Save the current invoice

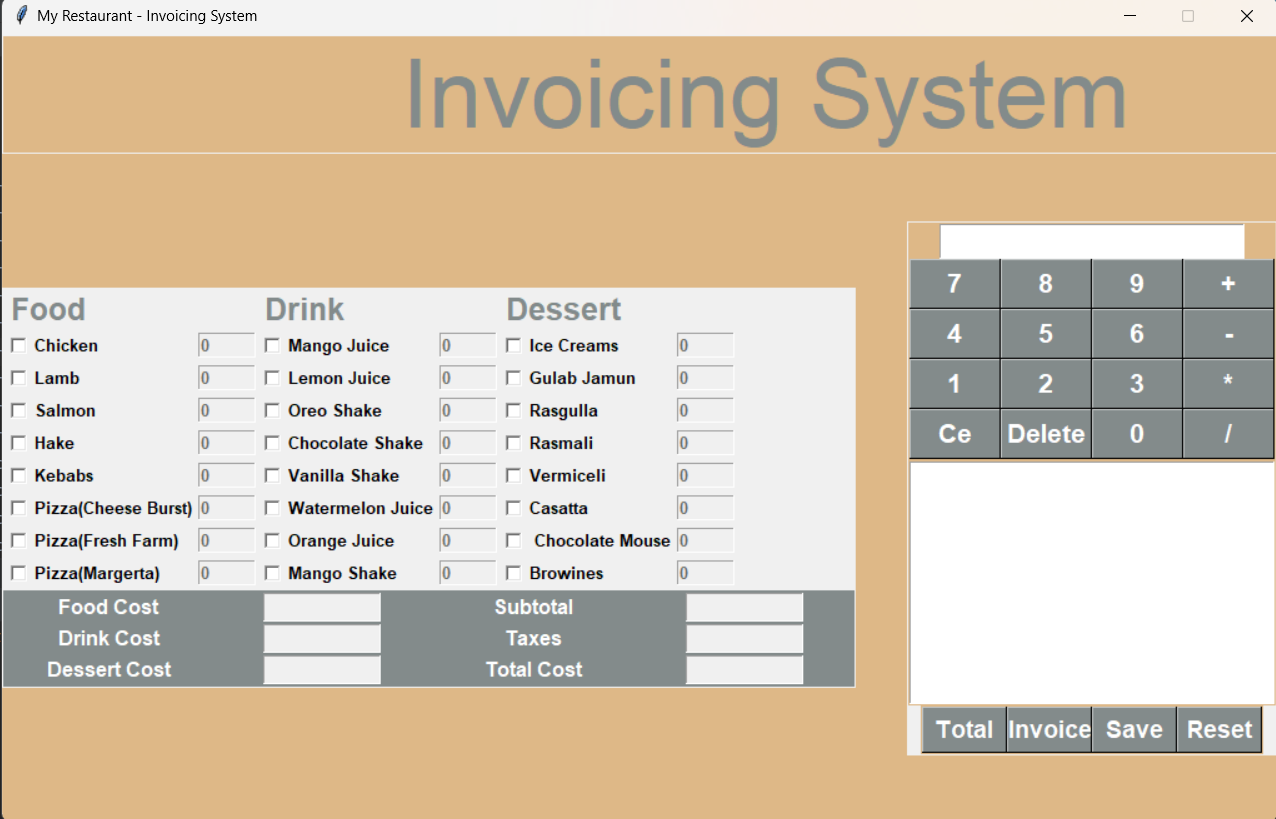(1133, 729)
